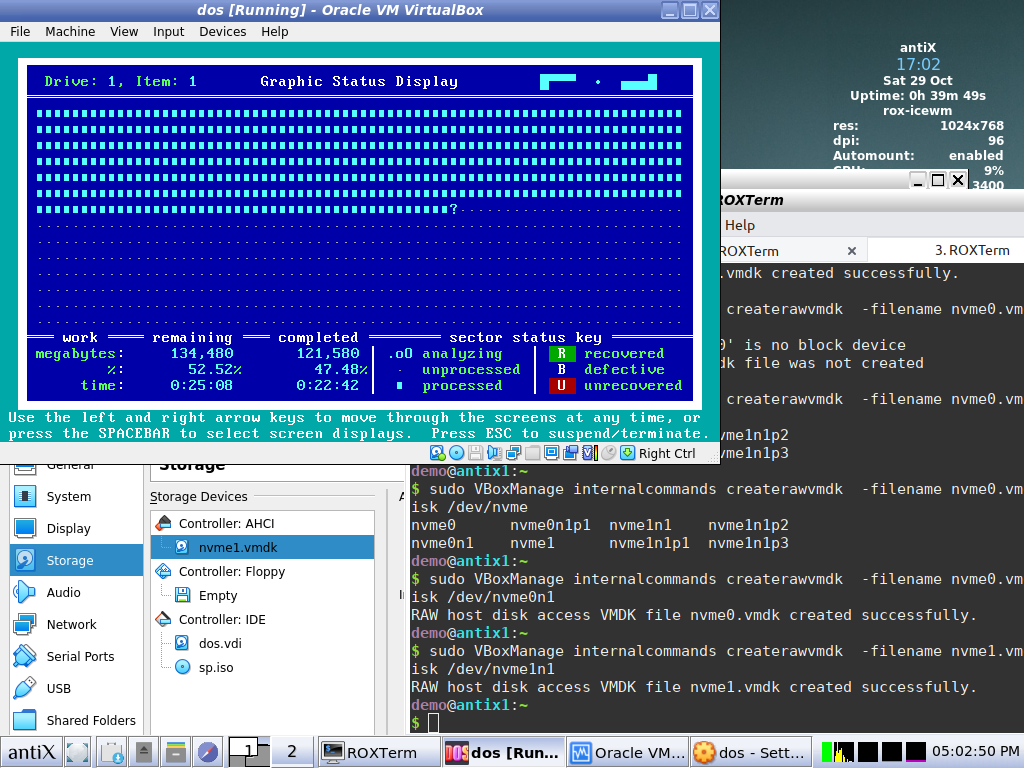Screen dimensions: 1024x768
Task: Click the hard disk status icon
Action: click(x=437, y=452)
